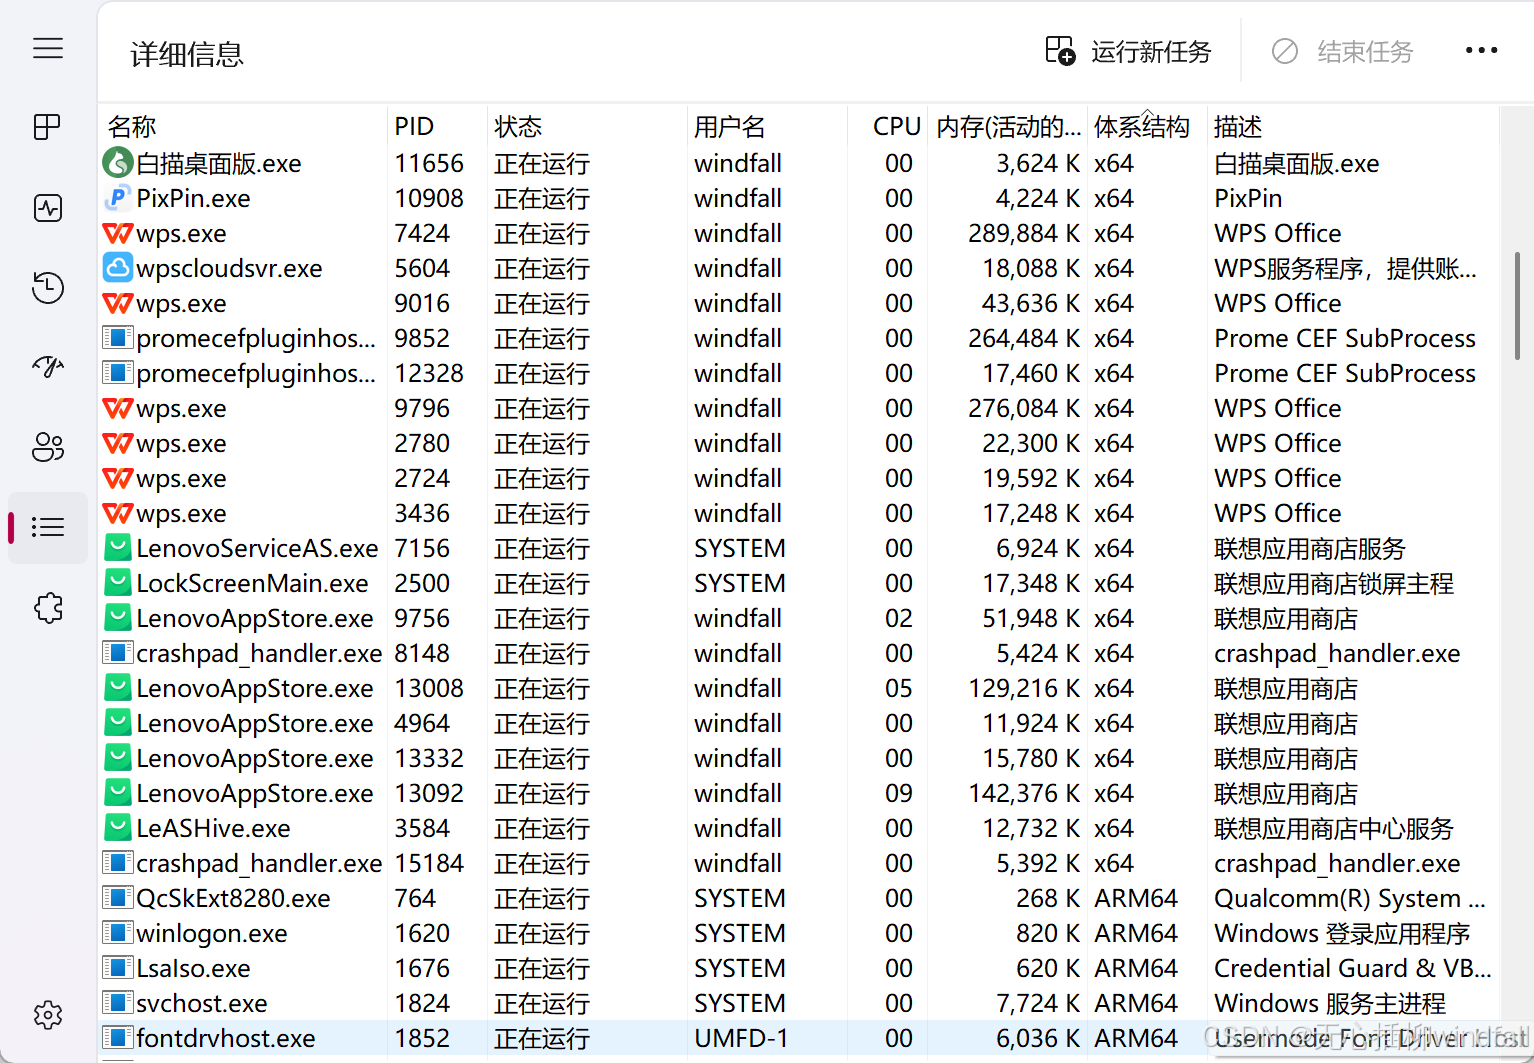
Task: Open the Performance page icon
Action: coord(47,208)
